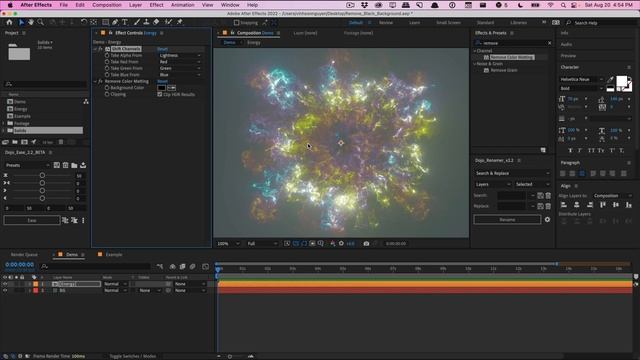The width and height of the screenshot is (640, 360).
Task: Go to the Home screen icon
Action: coord(9,22)
